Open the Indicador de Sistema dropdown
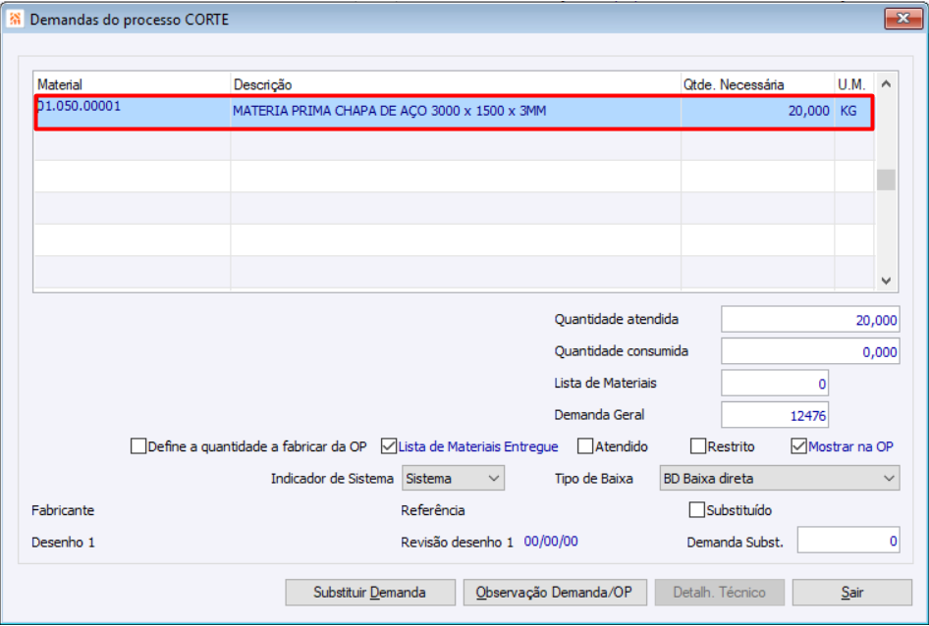This screenshot has height=626, width=929. (x=453, y=479)
